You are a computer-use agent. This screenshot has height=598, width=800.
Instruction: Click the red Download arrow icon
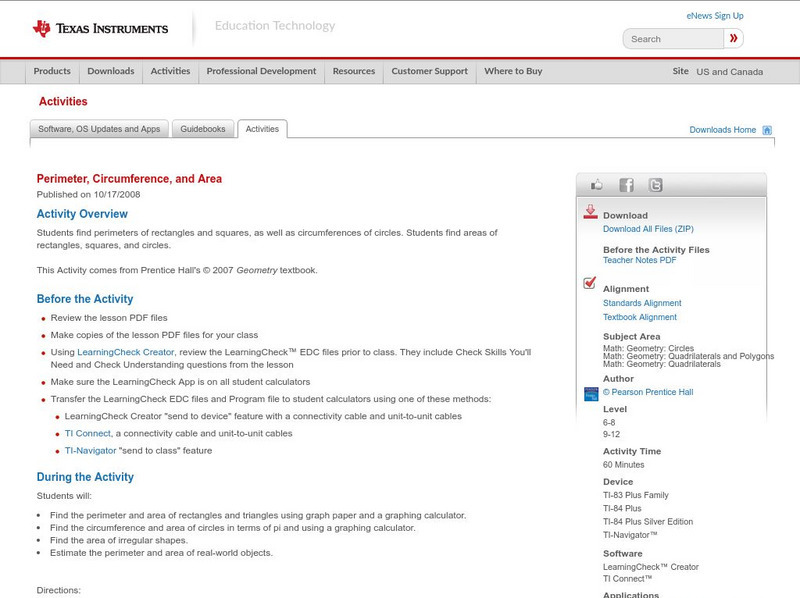coord(590,212)
